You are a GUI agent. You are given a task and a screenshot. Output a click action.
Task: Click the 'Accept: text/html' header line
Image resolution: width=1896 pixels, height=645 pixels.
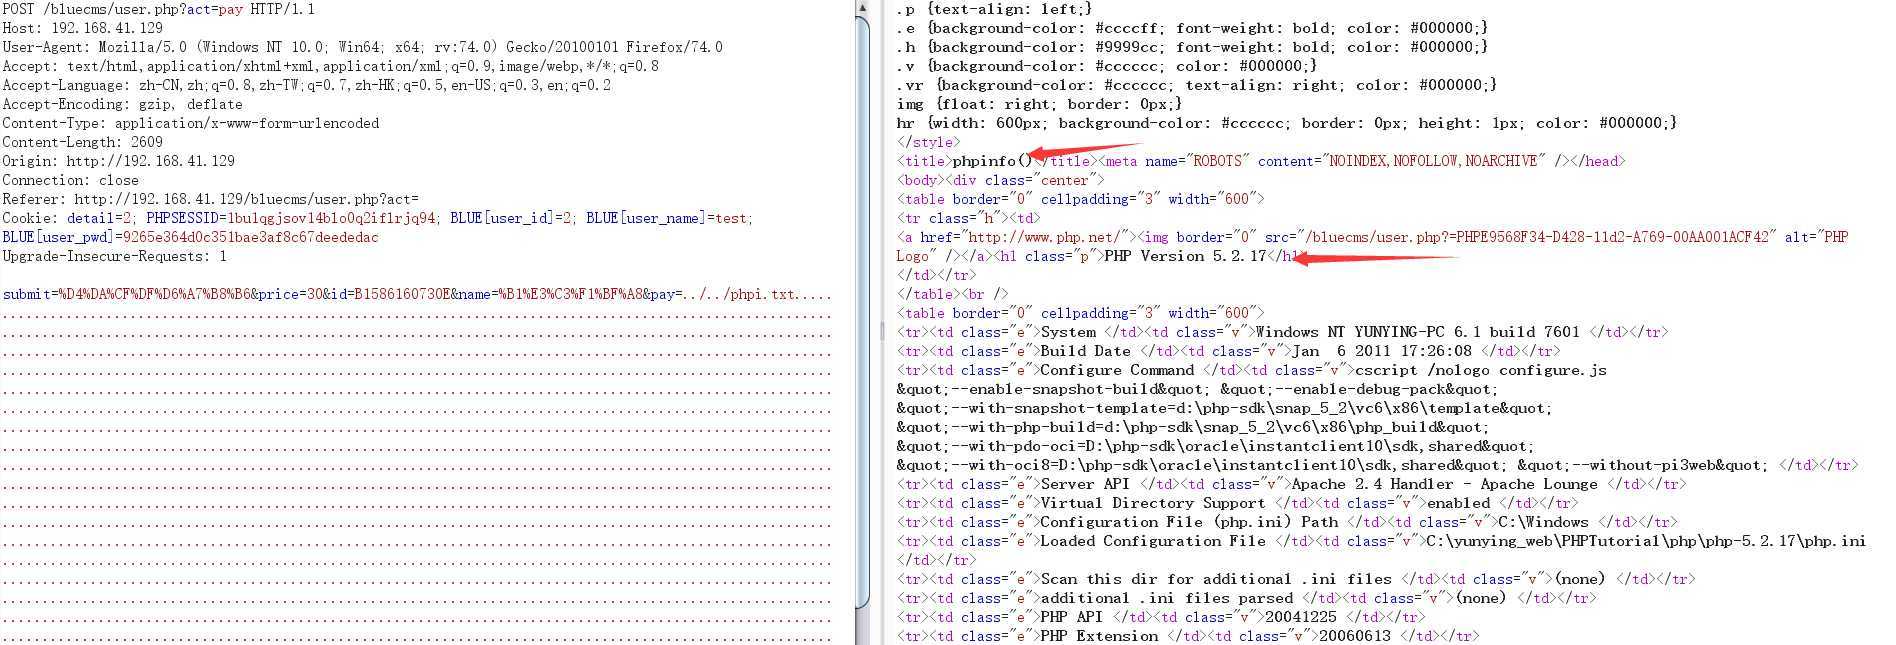[x=330, y=66]
